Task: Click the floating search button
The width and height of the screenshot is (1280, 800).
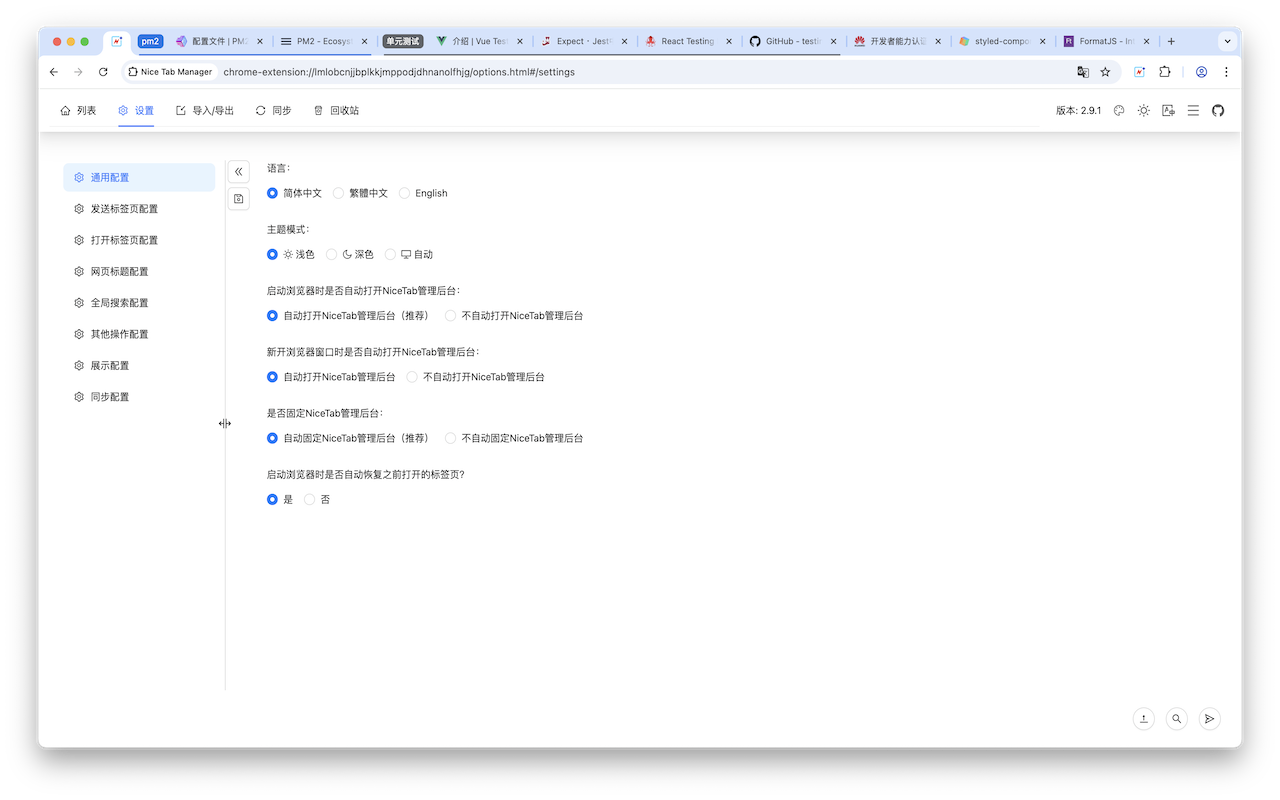Action: (1177, 718)
